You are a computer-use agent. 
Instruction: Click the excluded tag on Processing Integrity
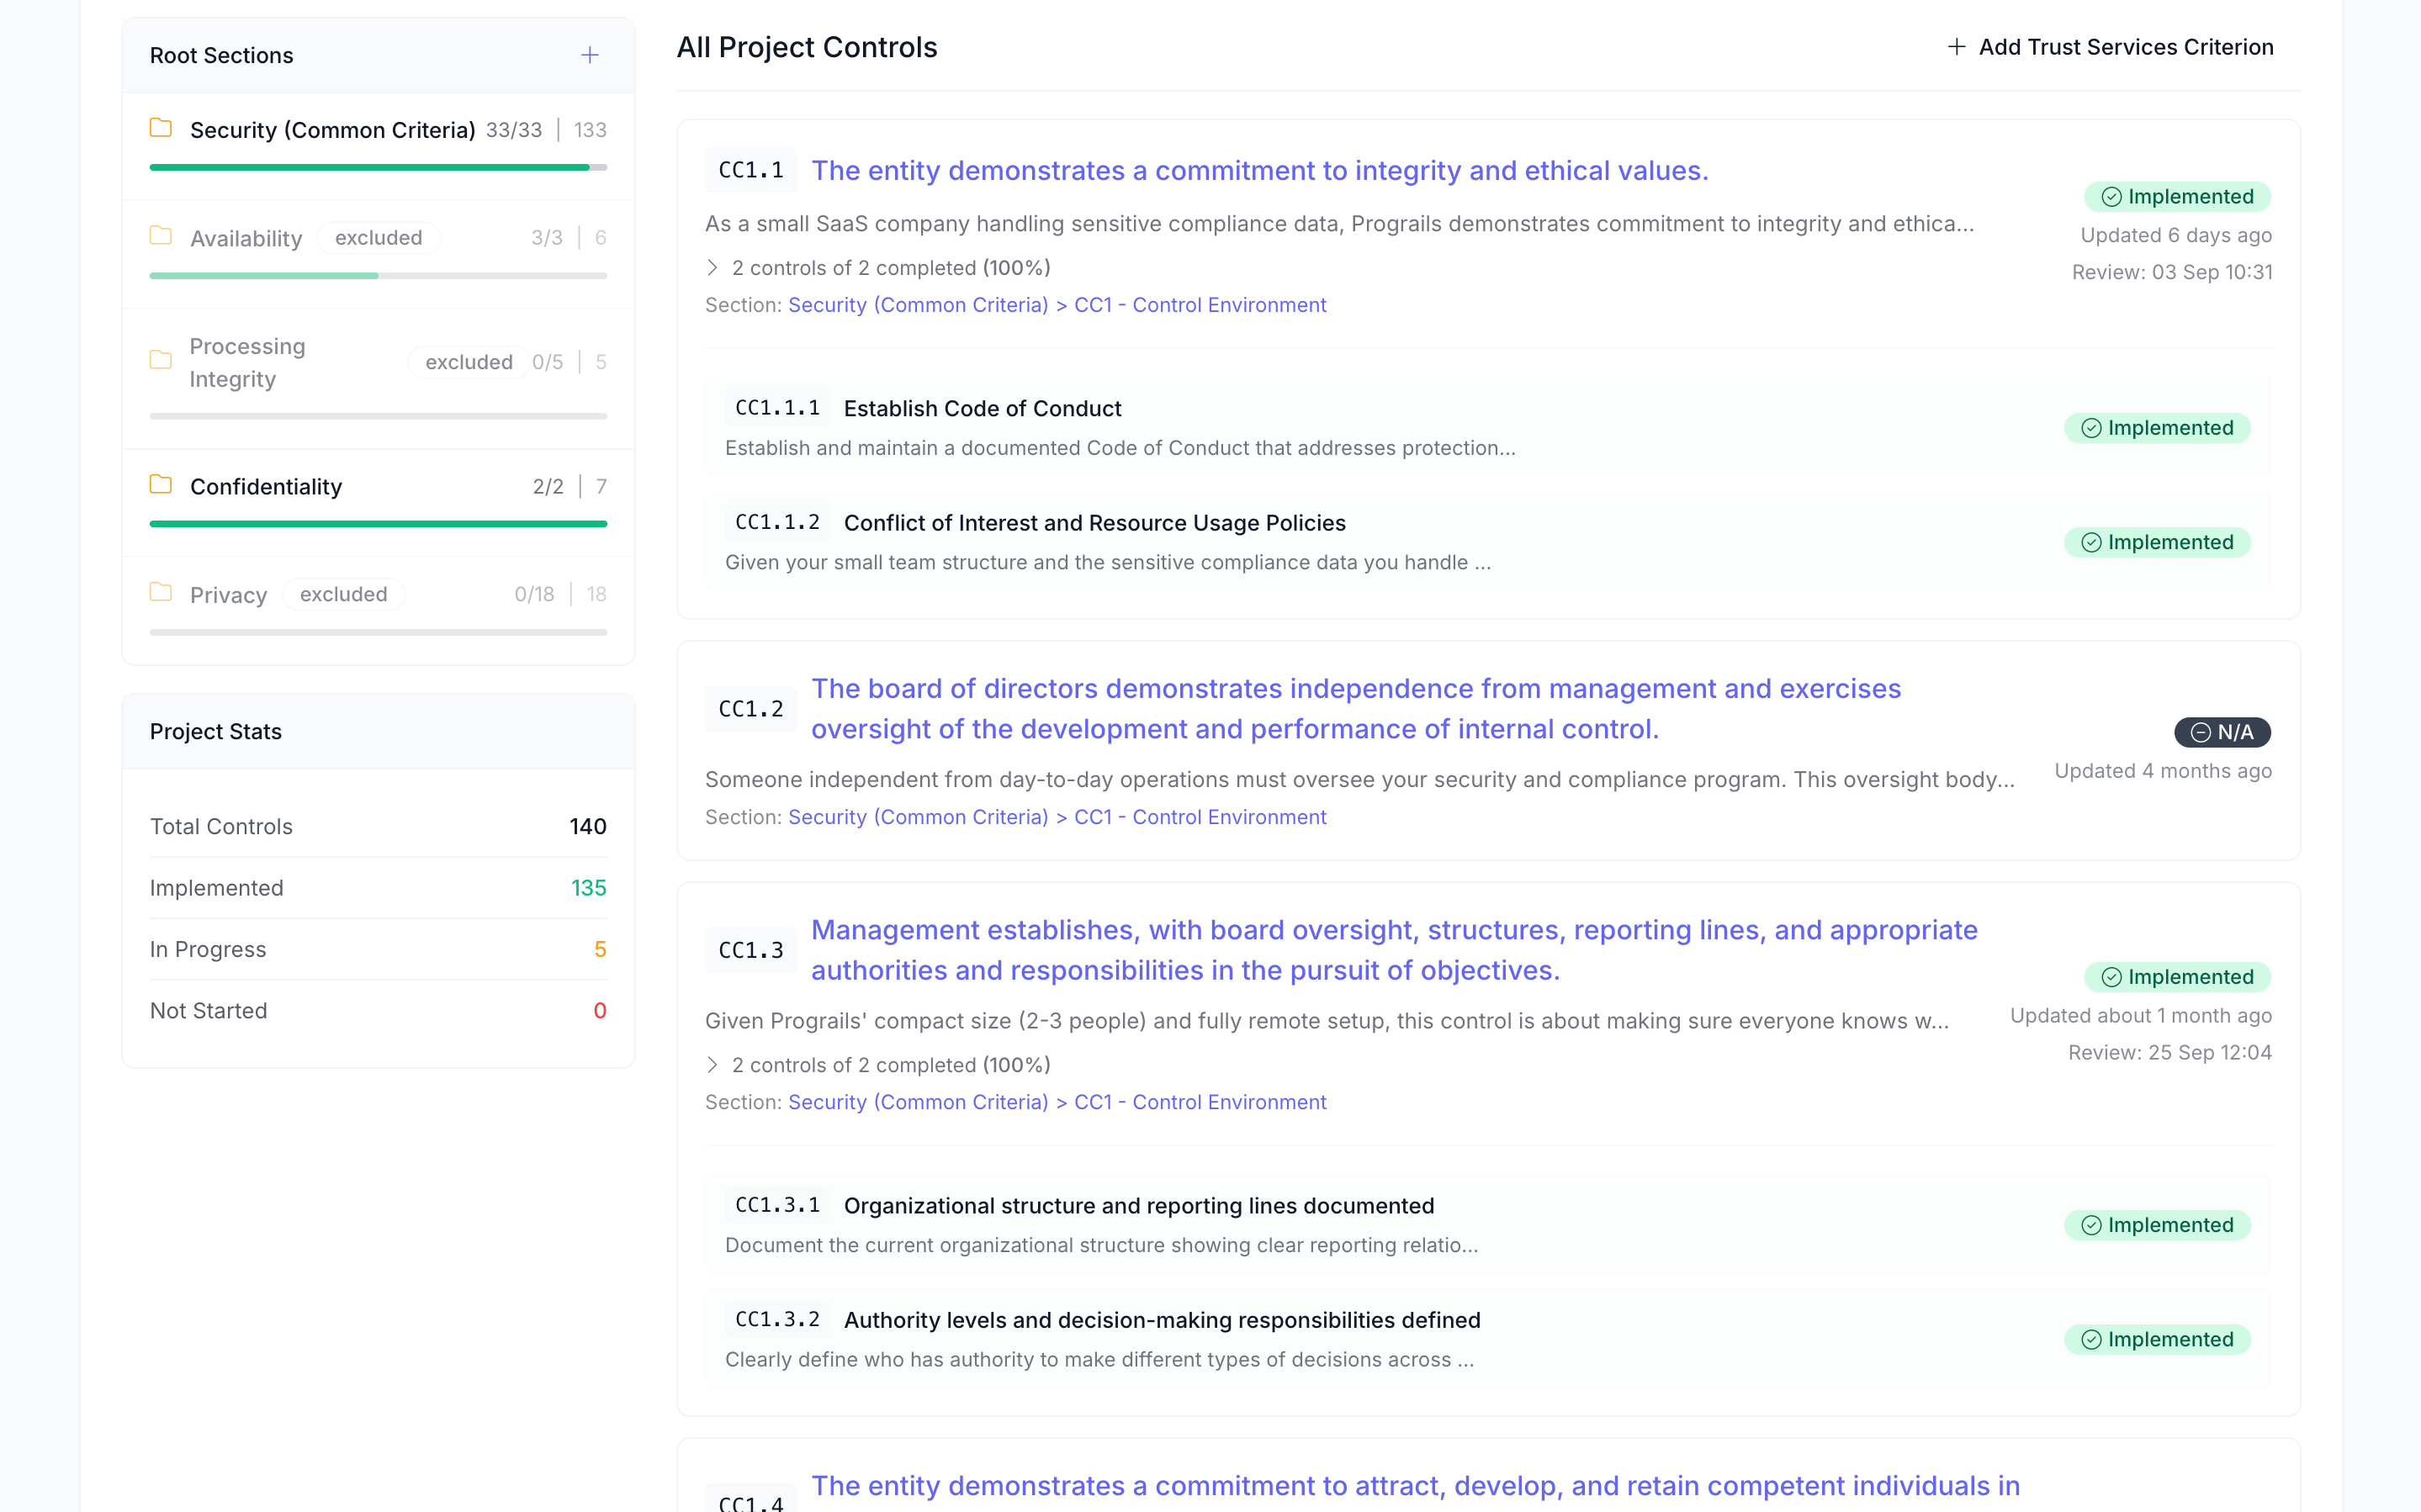[468, 362]
